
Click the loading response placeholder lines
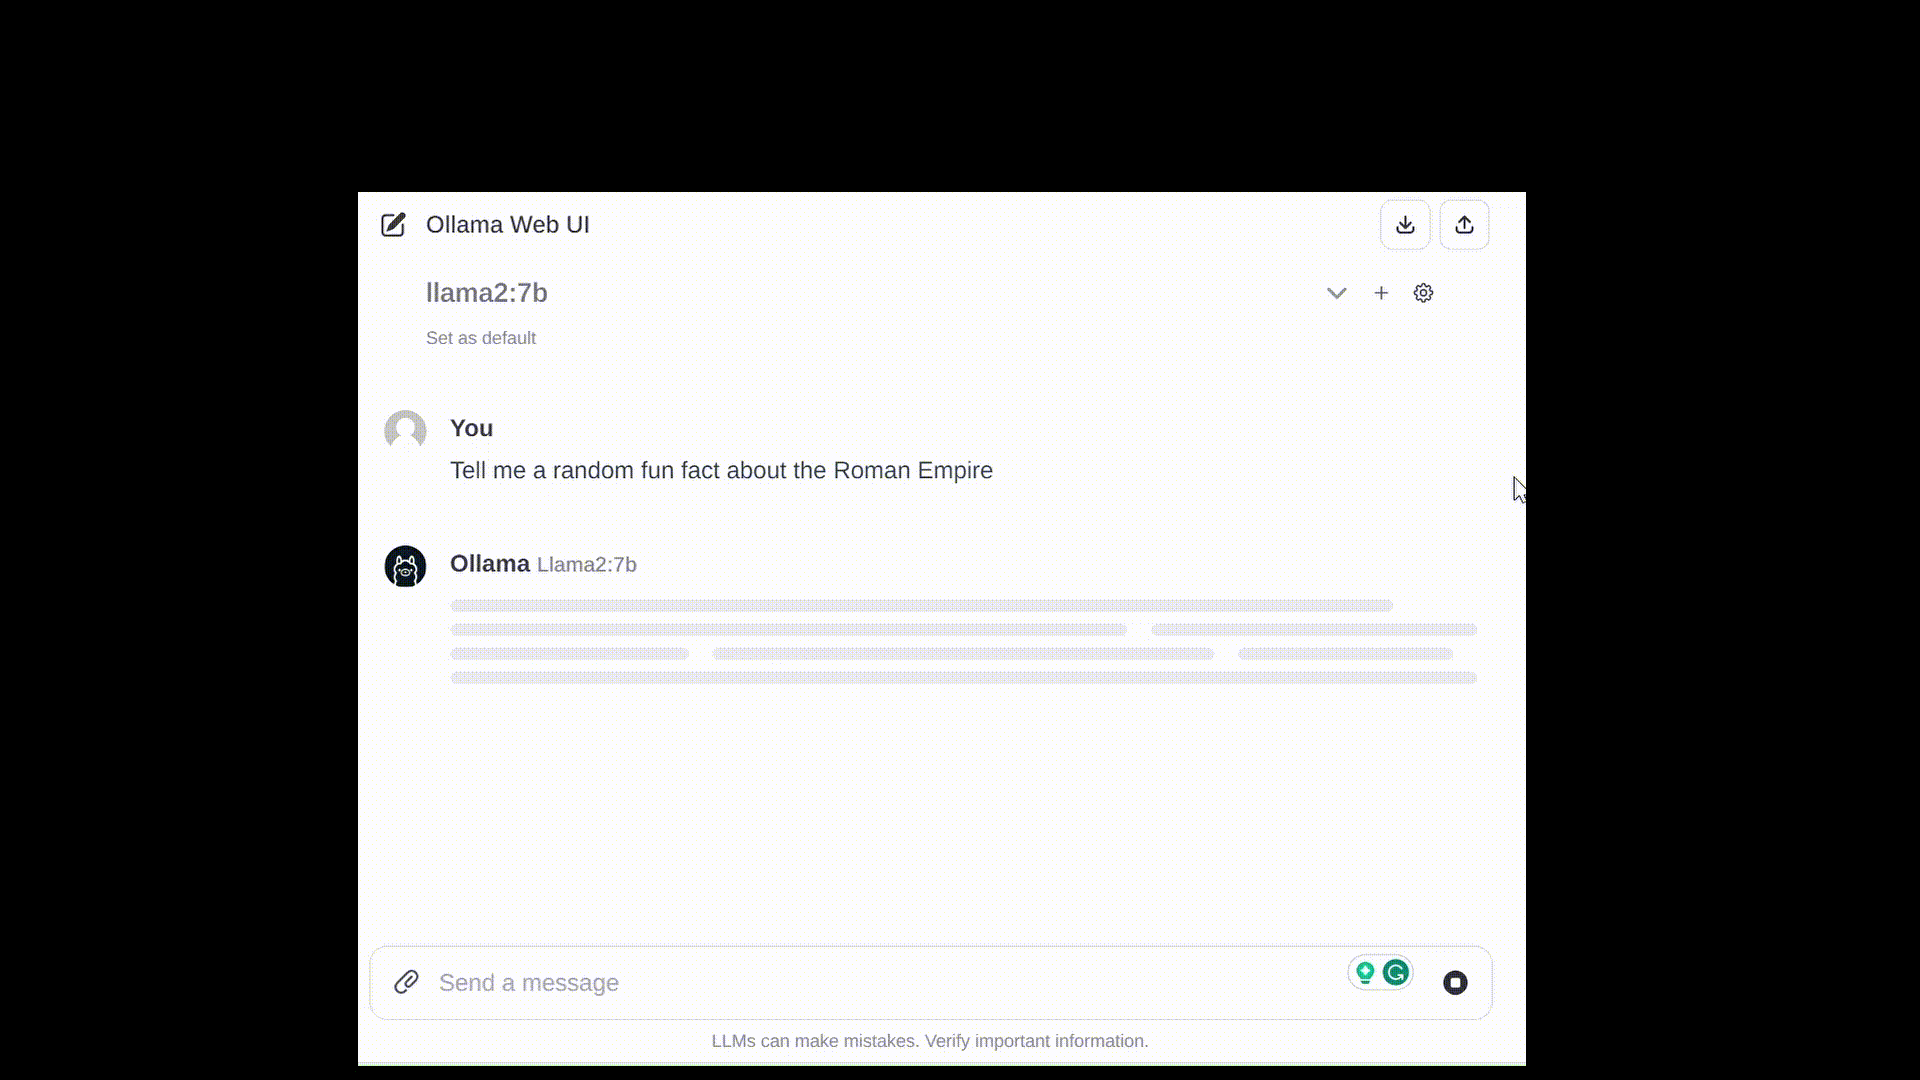click(964, 641)
